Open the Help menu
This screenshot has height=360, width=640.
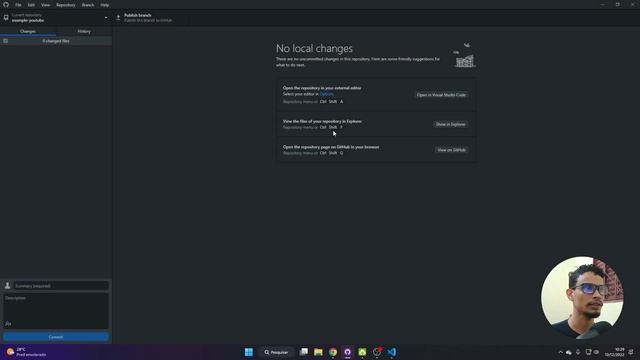tap(104, 5)
